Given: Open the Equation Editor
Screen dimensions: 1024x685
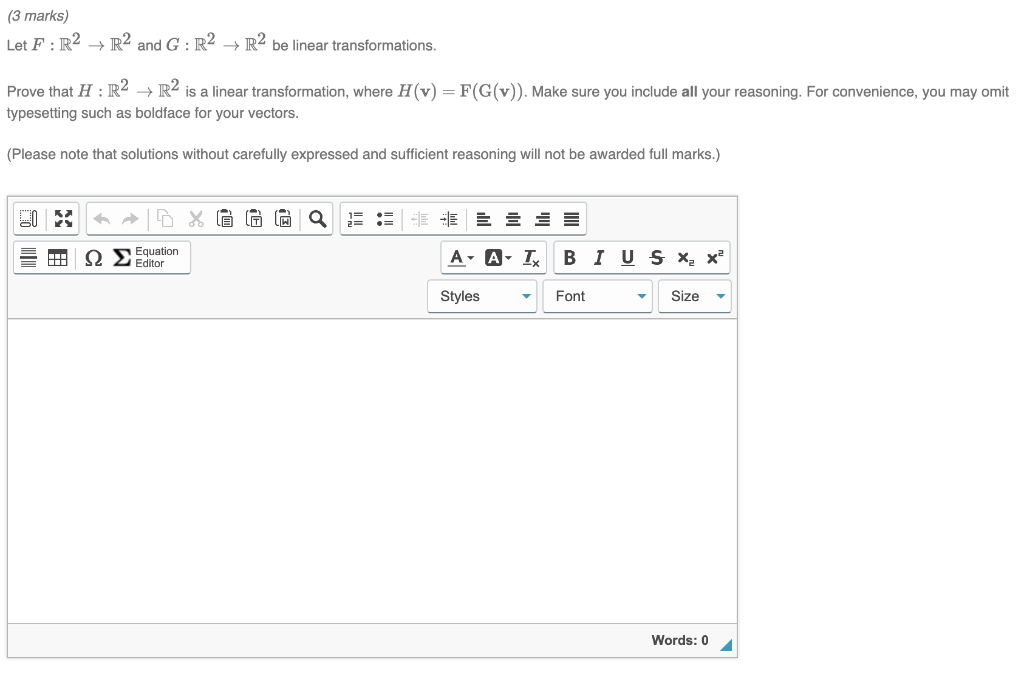Looking at the screenshot, I should [140, 257].
